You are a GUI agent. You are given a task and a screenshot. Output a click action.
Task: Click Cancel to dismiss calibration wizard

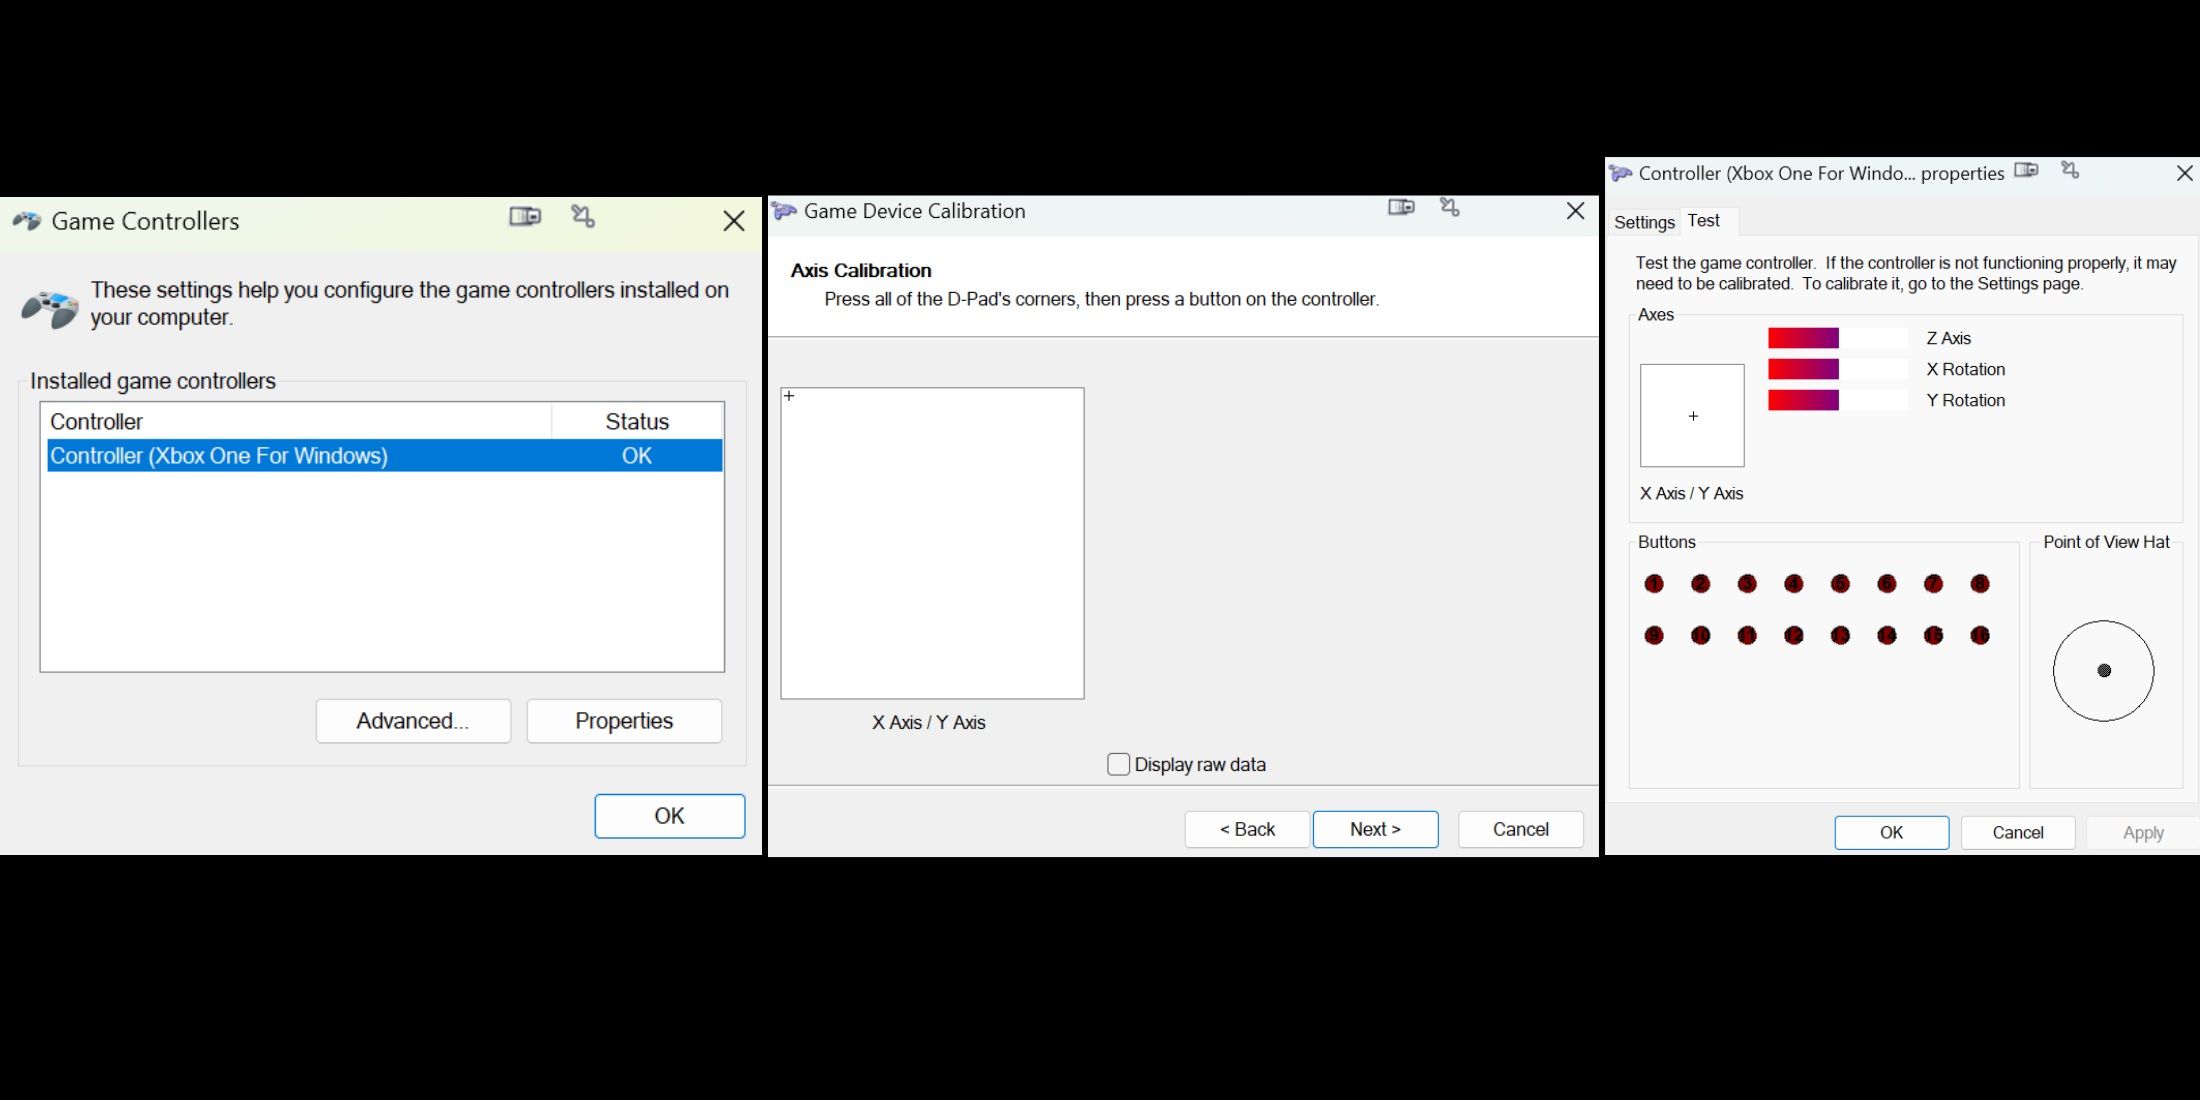[1522, 826]
